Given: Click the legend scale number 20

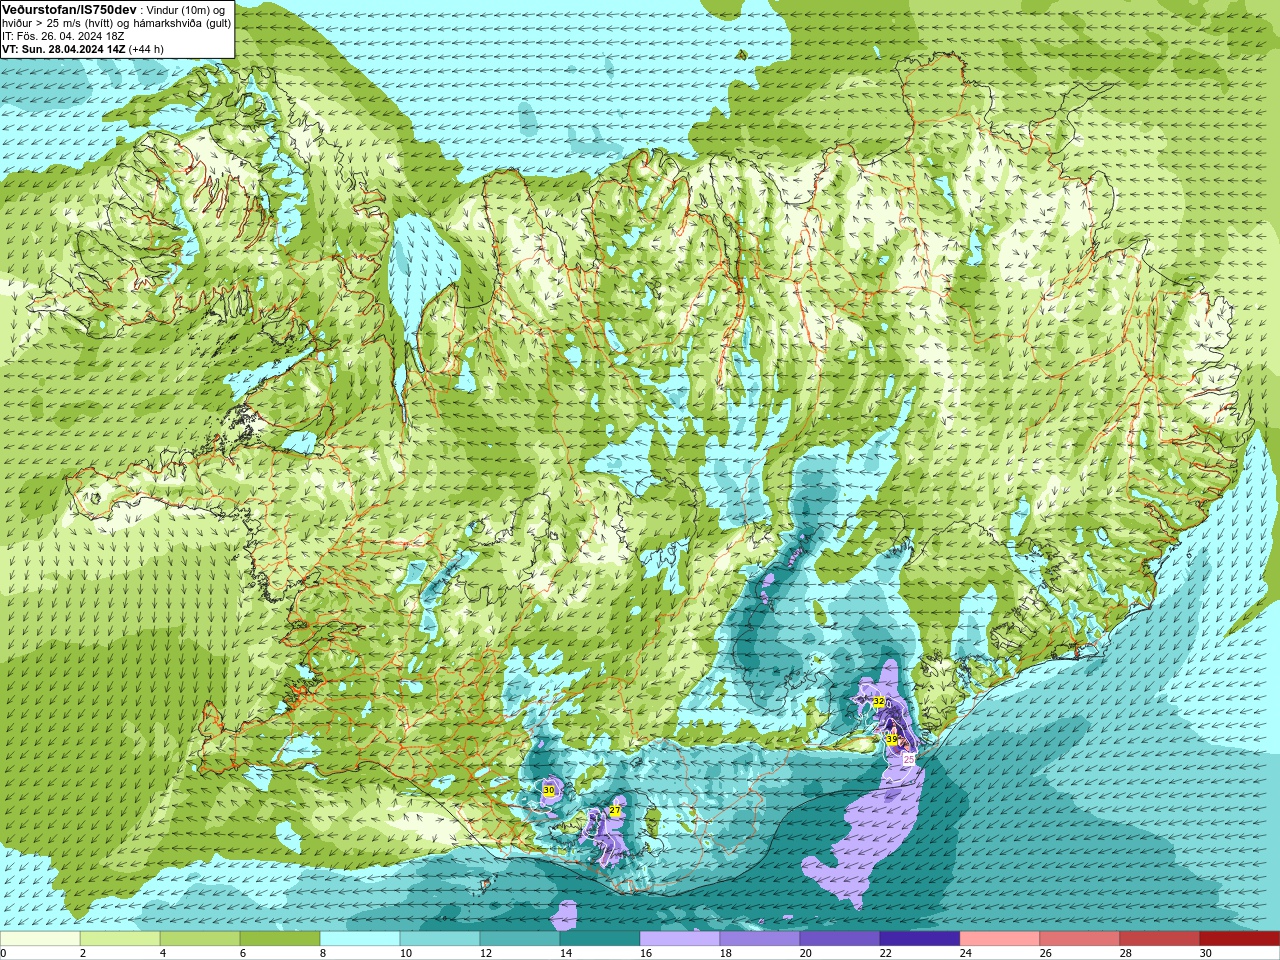Looking at the screenshot, I should [806, 953].
